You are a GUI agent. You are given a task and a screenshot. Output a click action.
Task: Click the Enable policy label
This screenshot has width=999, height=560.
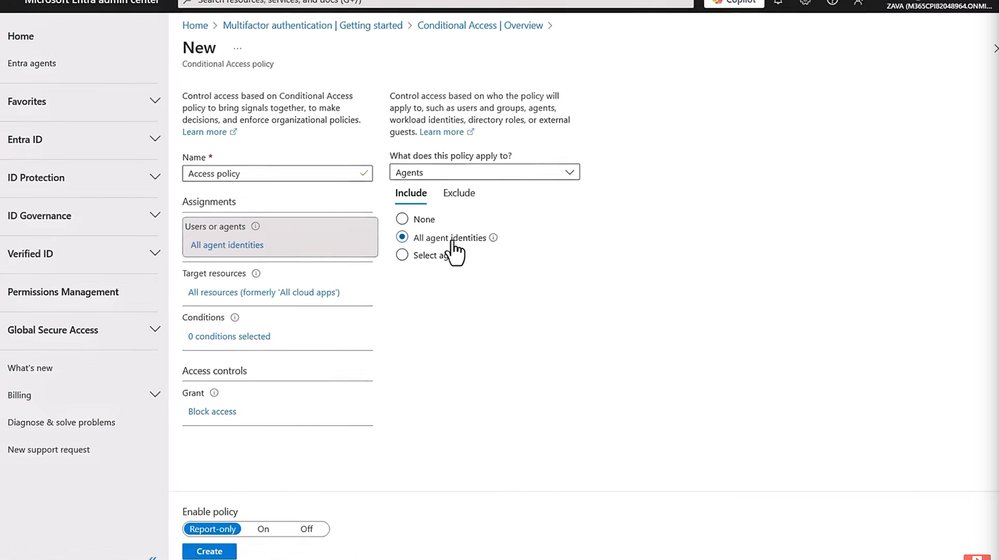210,512
